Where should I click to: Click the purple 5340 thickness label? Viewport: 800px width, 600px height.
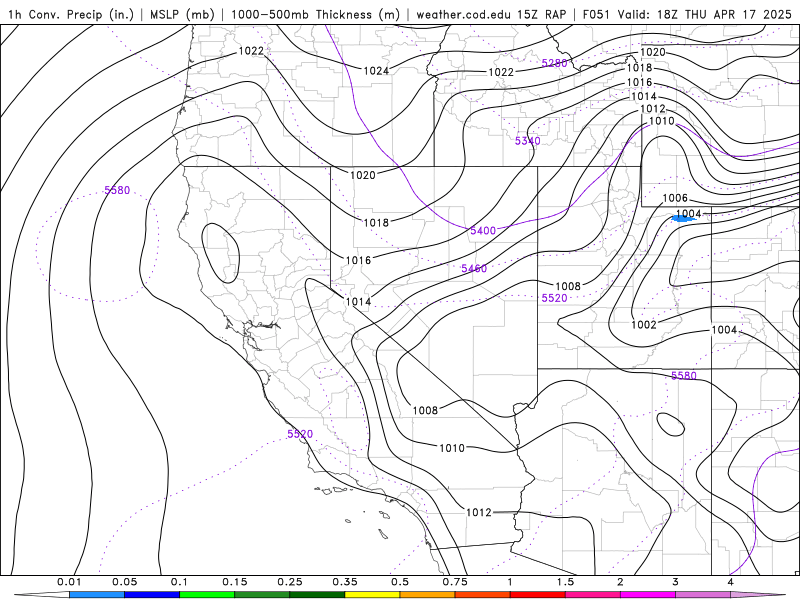[x=528, y=141]
